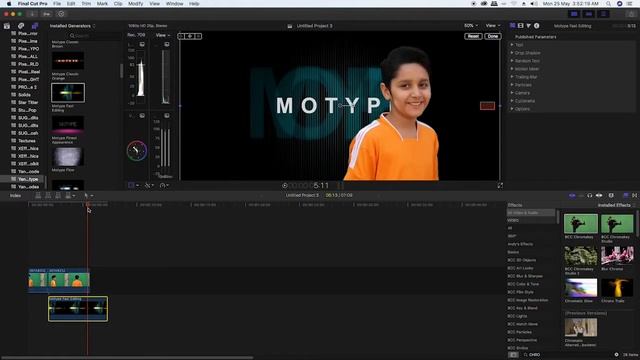Click the generators browser vertical scrollbar
The height and width of the screenshot is (360, 640).
(x=121, y=70)
